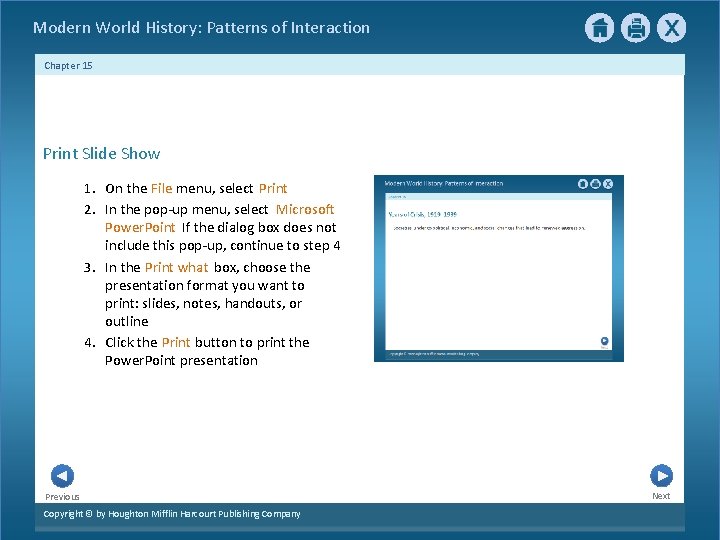Screen dimensions: 720x540
Task: Go to the Previous slide arrow
Action: (x=62, y=476)
